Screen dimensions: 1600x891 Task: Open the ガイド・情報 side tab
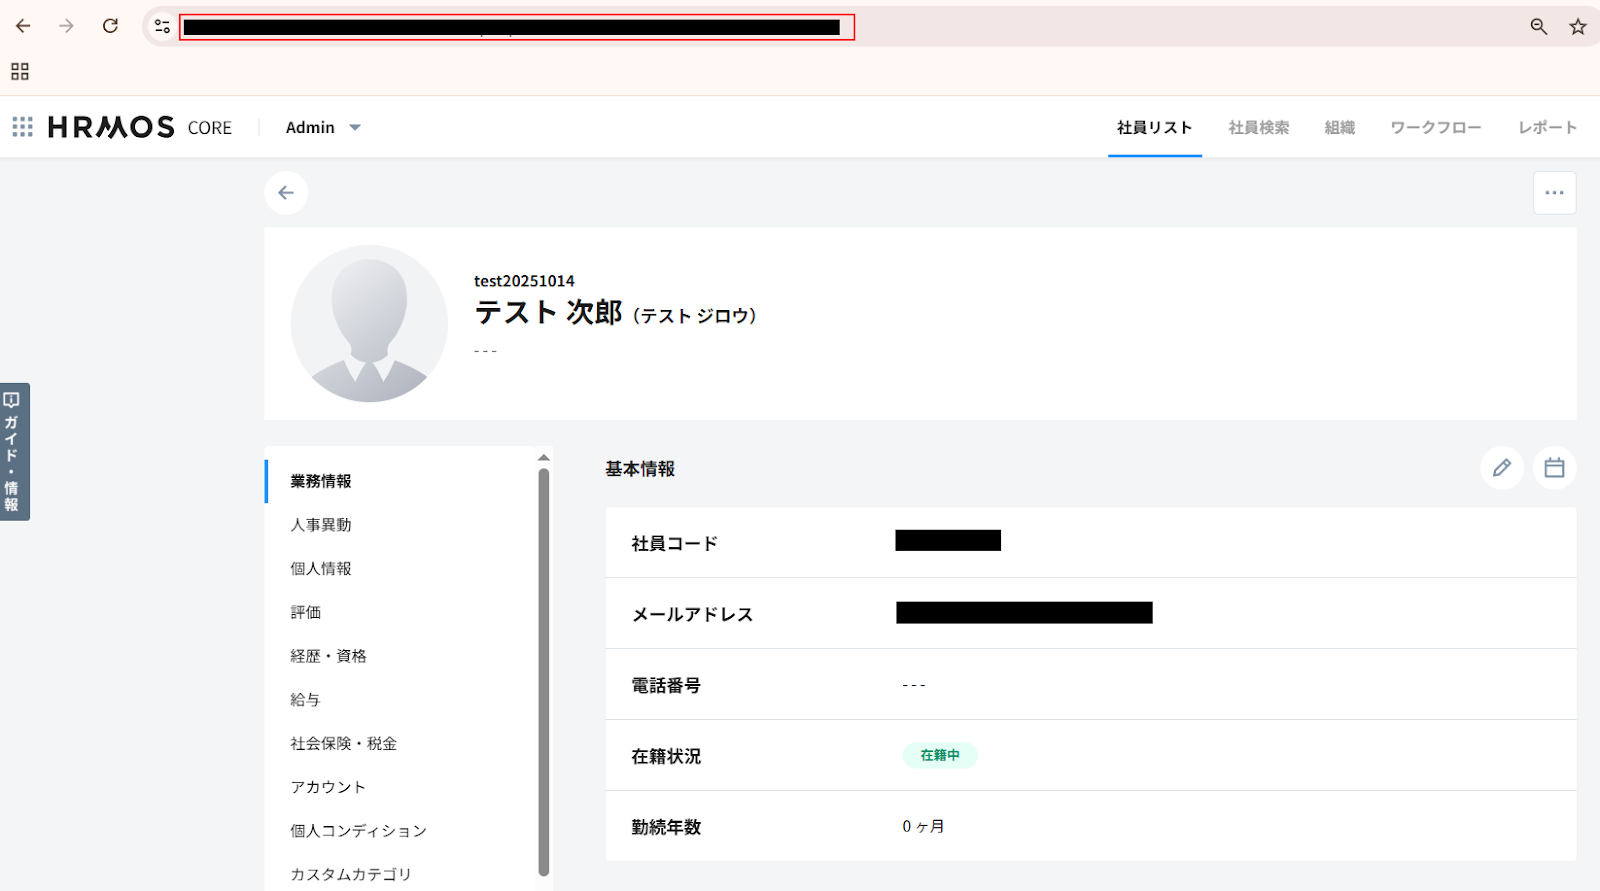[x=14, y=451]
